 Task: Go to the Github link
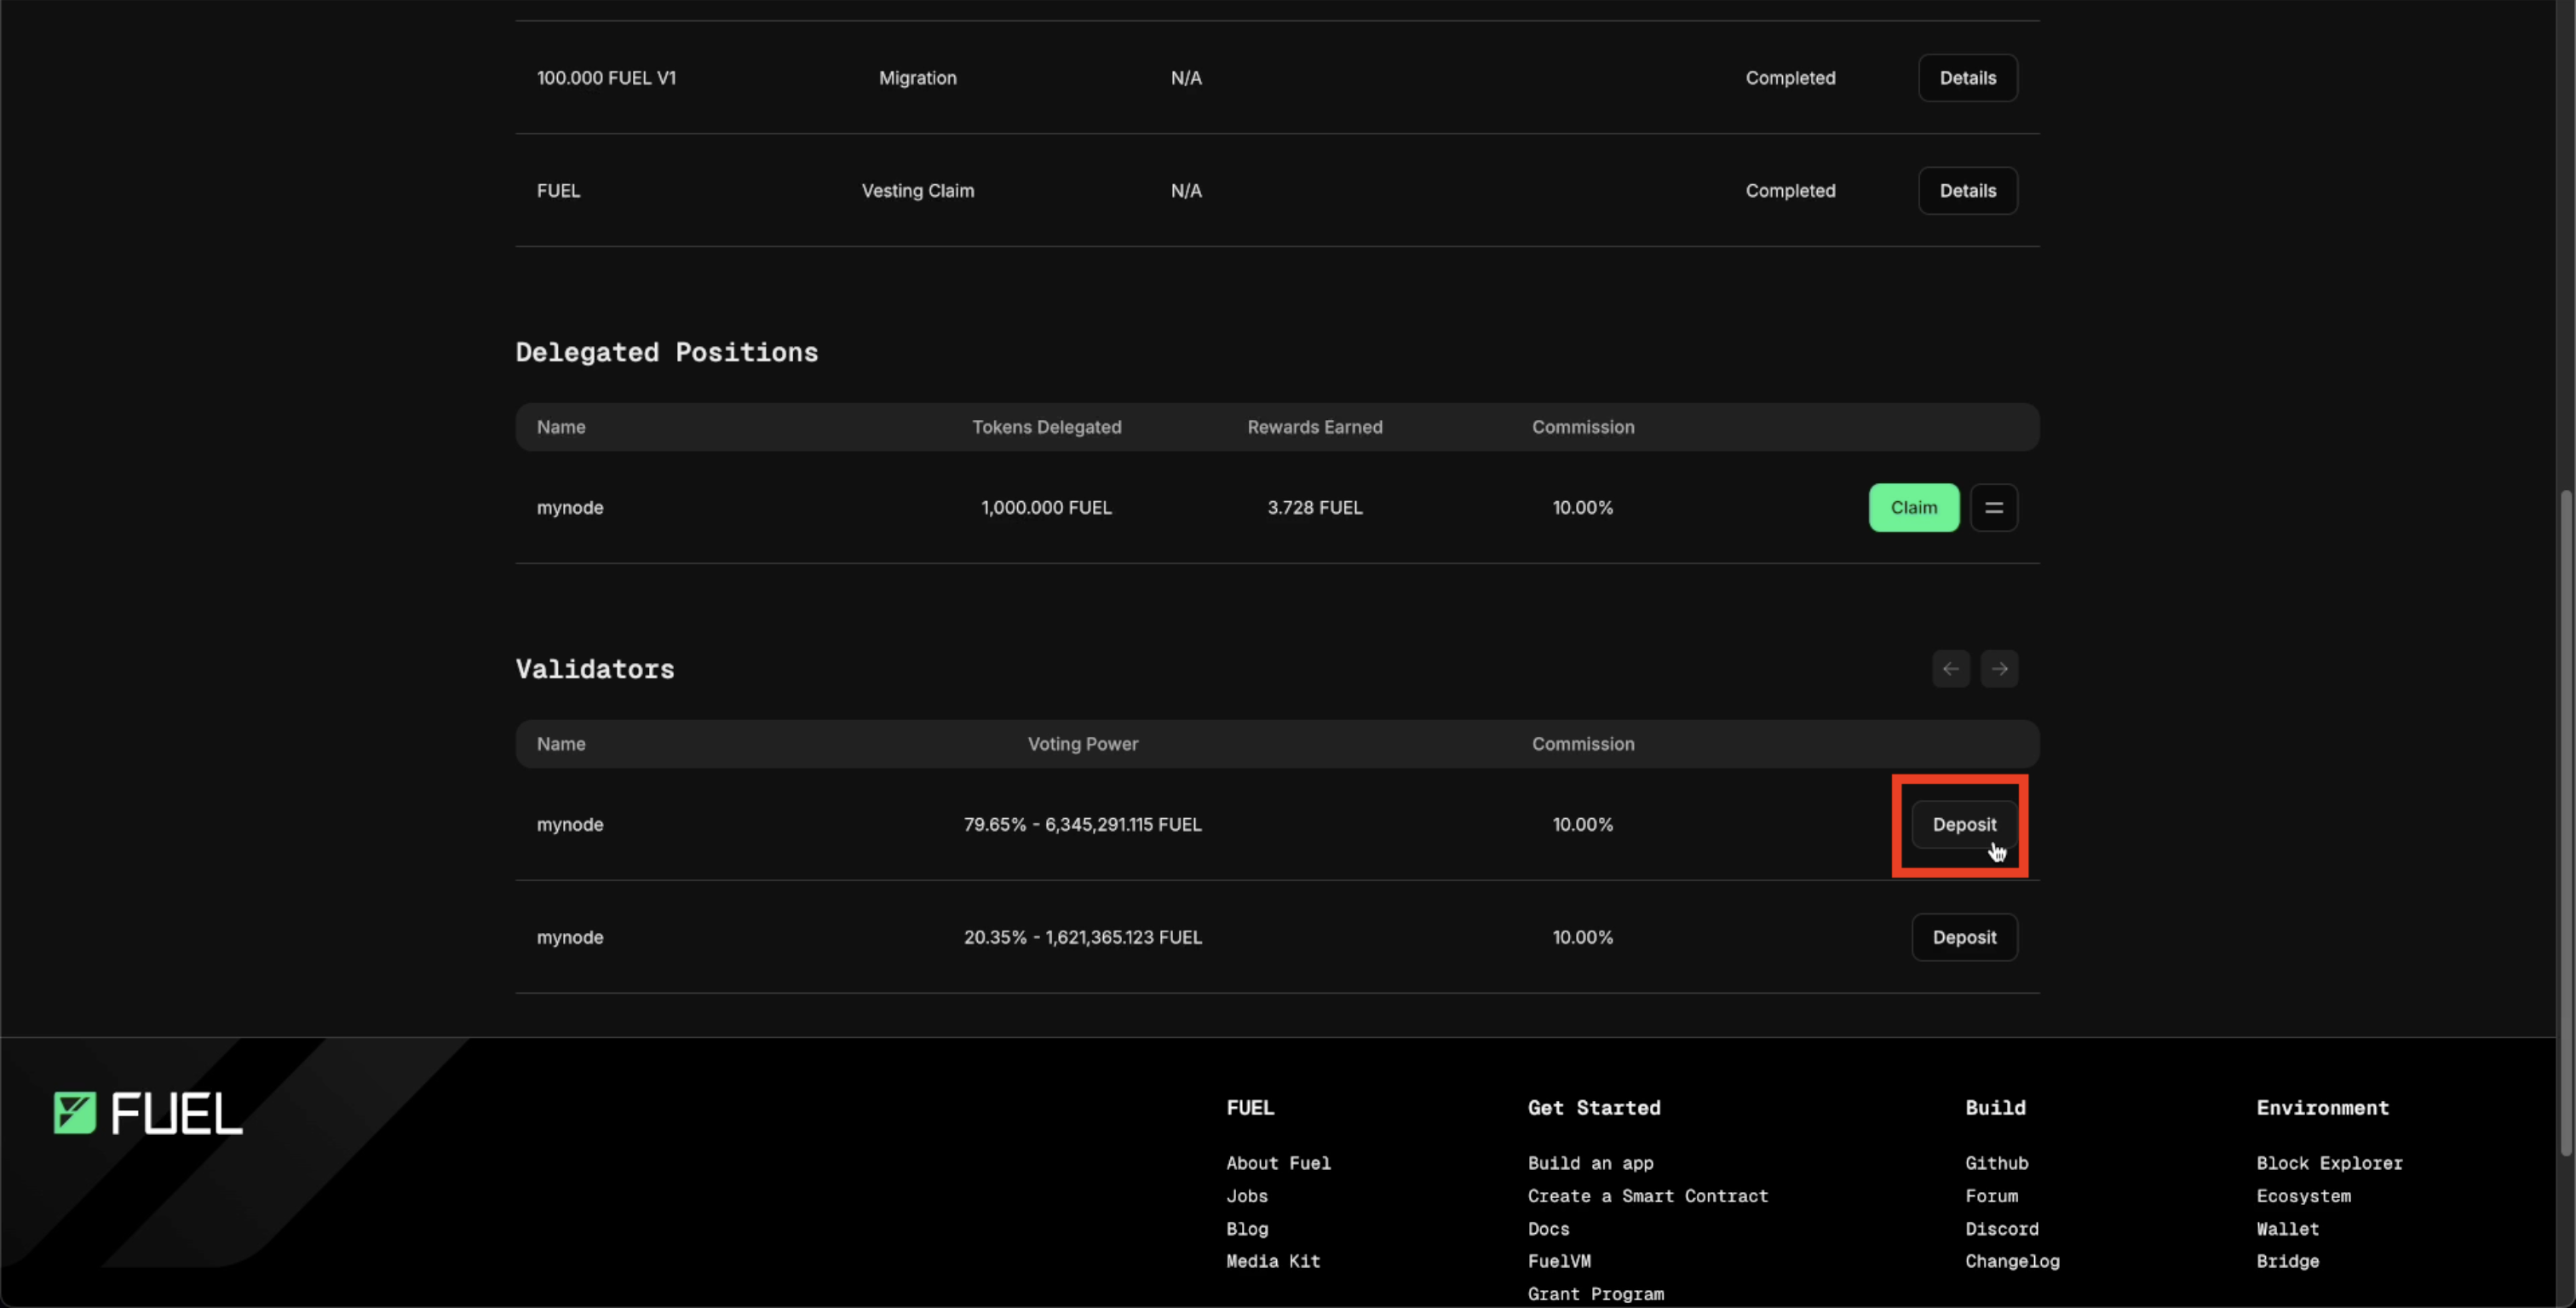click(x=1996, y=1163)
